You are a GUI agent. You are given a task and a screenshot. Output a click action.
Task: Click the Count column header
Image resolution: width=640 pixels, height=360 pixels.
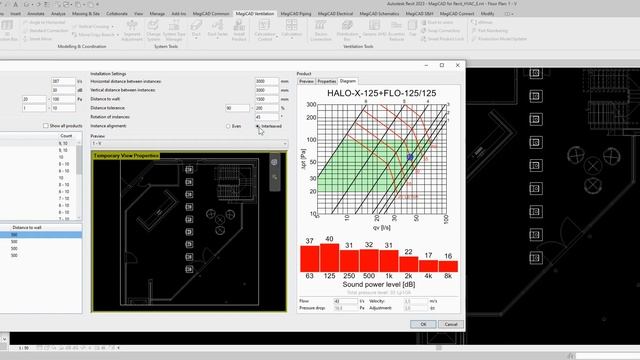[66, 136]
